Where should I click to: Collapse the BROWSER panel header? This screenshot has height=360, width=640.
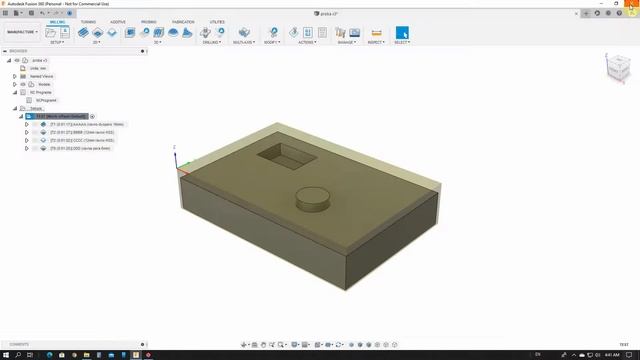5,51
